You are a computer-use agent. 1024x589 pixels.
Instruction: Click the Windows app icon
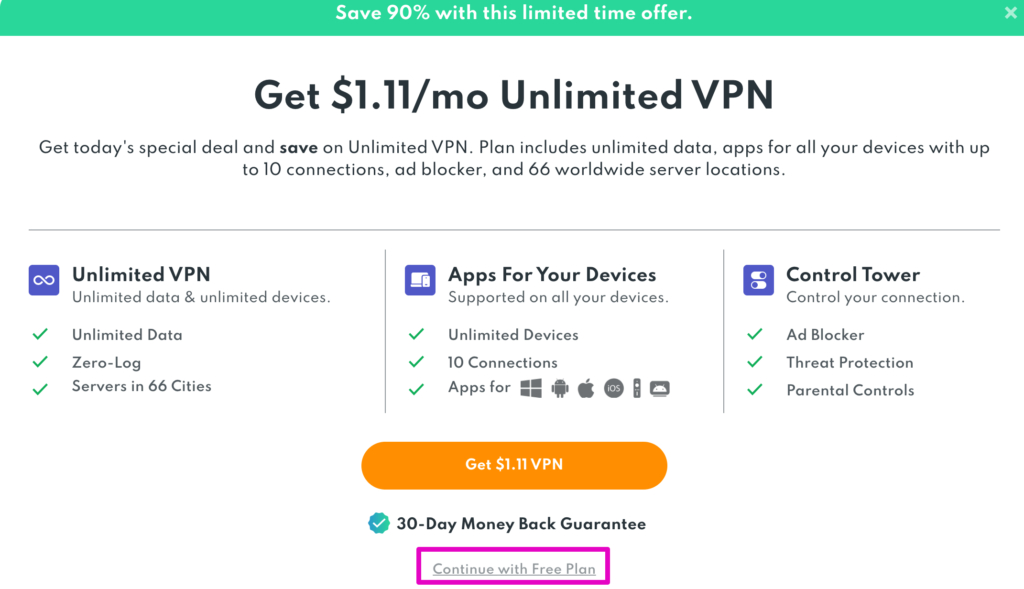coord(531,389)
